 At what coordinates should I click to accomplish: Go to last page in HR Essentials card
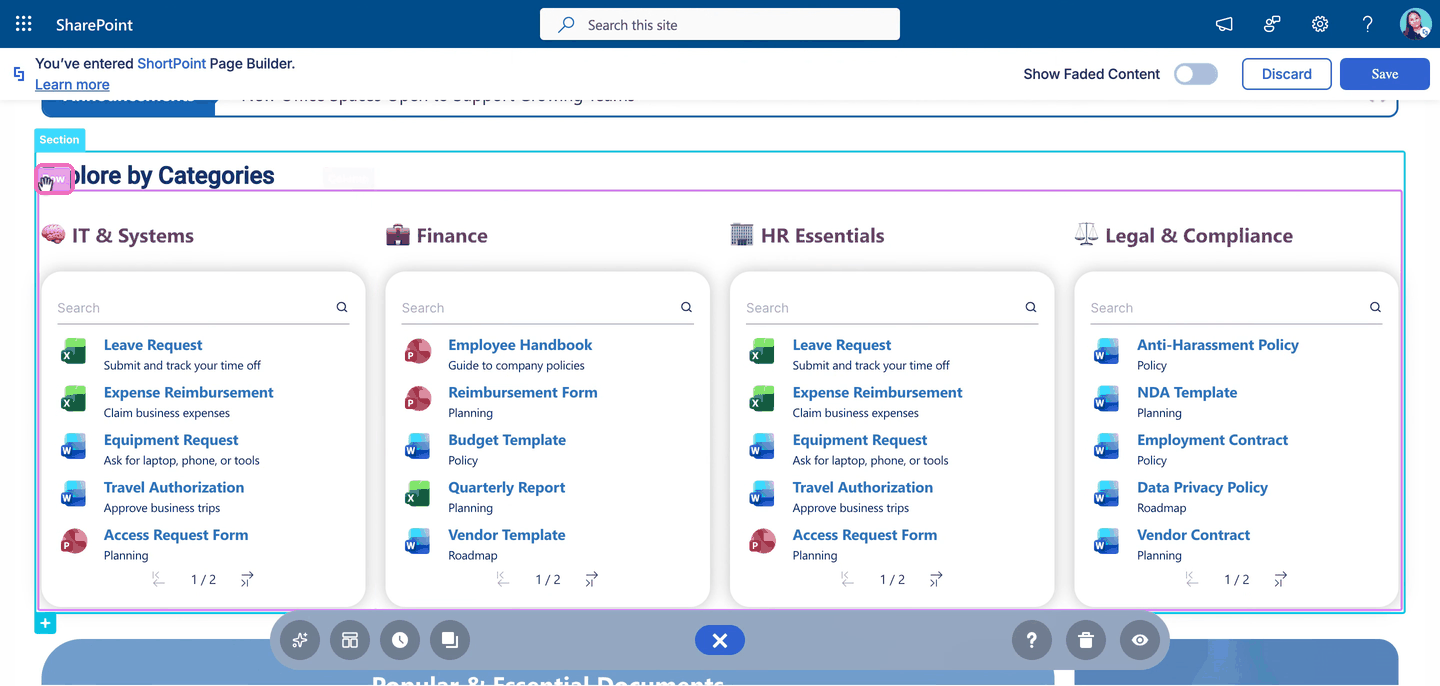tap(936, 579)
